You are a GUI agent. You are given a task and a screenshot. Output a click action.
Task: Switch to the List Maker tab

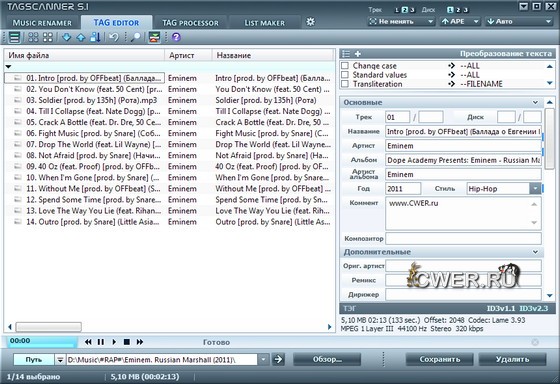[265, 23]
